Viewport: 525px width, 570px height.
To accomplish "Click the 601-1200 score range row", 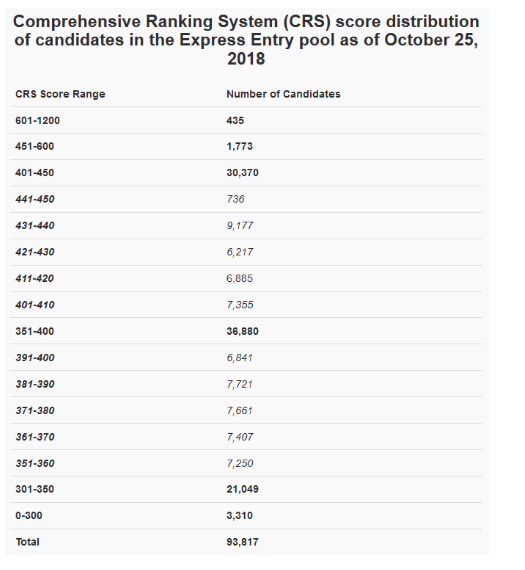I will (x=246, y=120).
